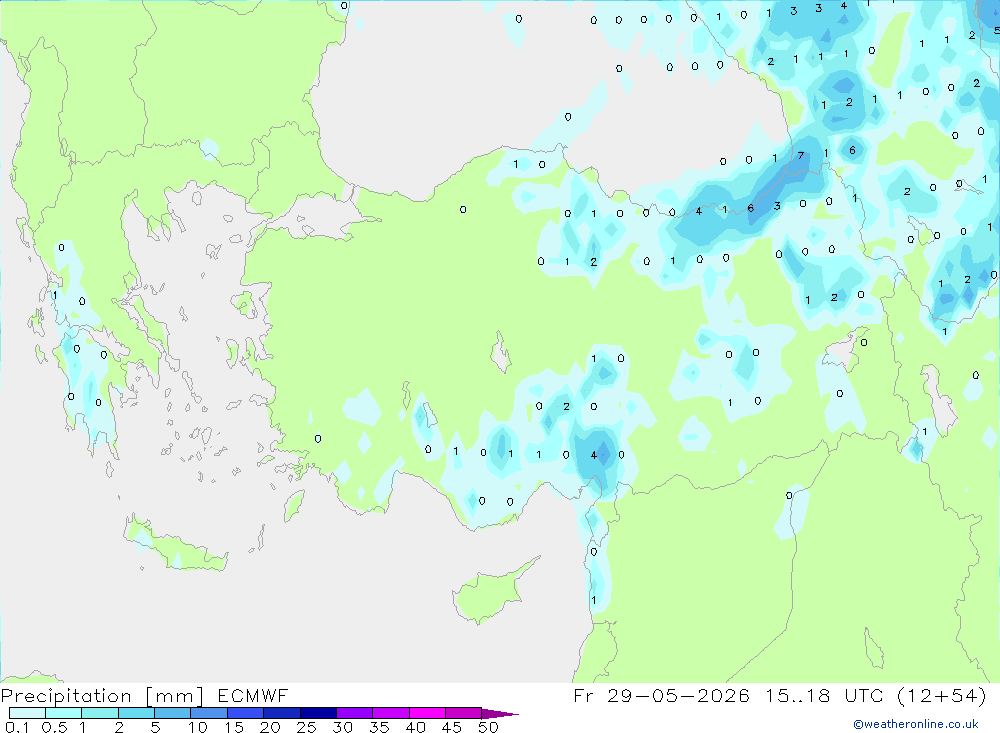The height and width of the screenshot is (733, 1000).
Task: Open the weatheronline.co.uk link
Action: coord(916,724)
